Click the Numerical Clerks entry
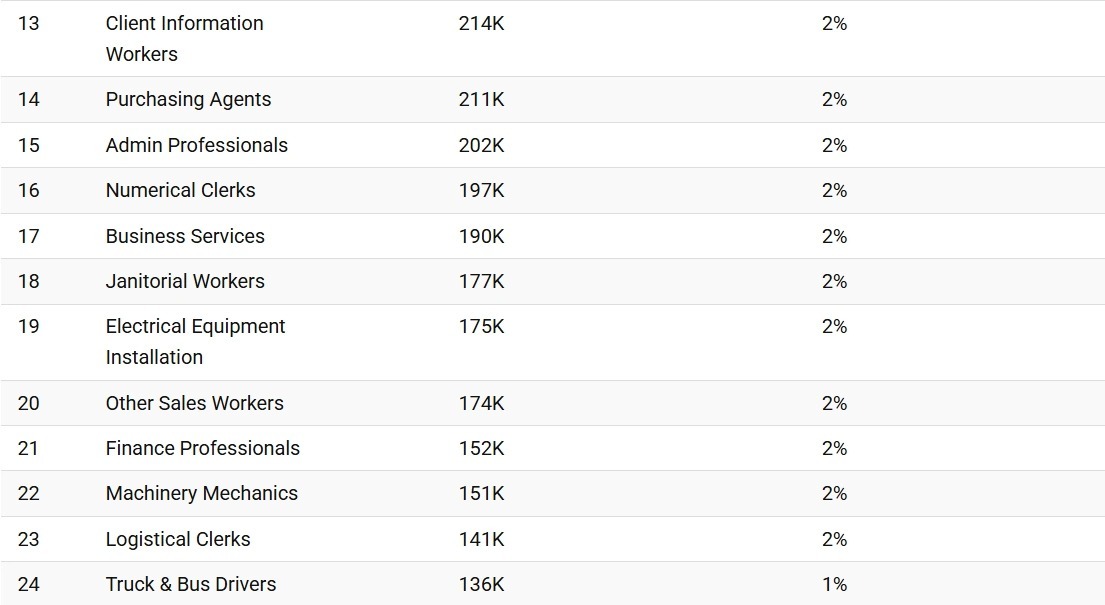1105x605 pixels. point(180,190)
